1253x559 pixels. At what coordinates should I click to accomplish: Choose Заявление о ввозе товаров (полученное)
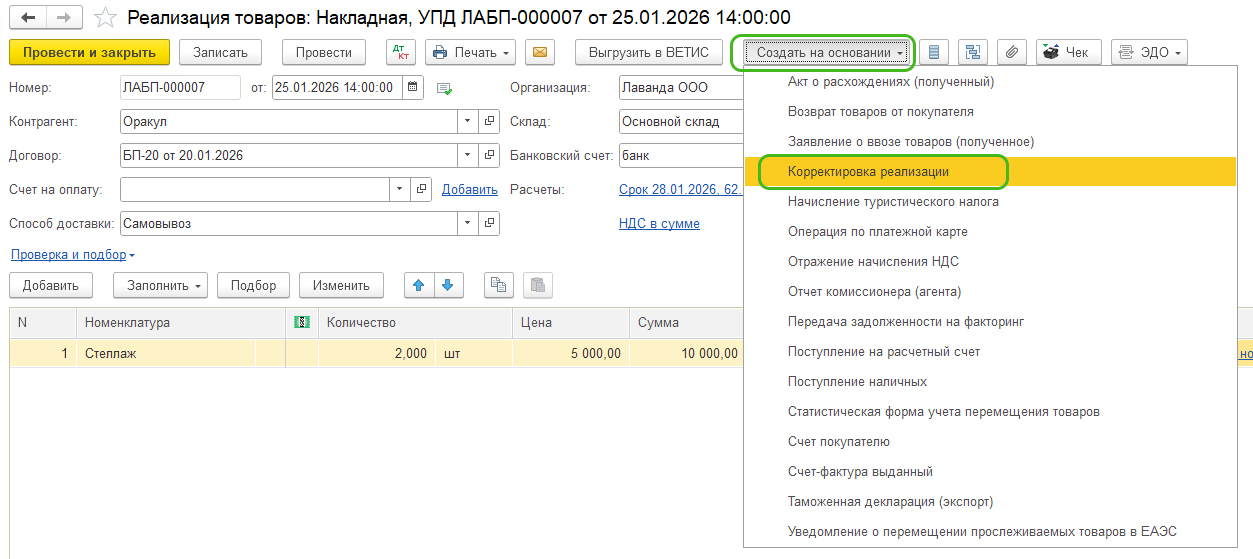click(990, 142)
